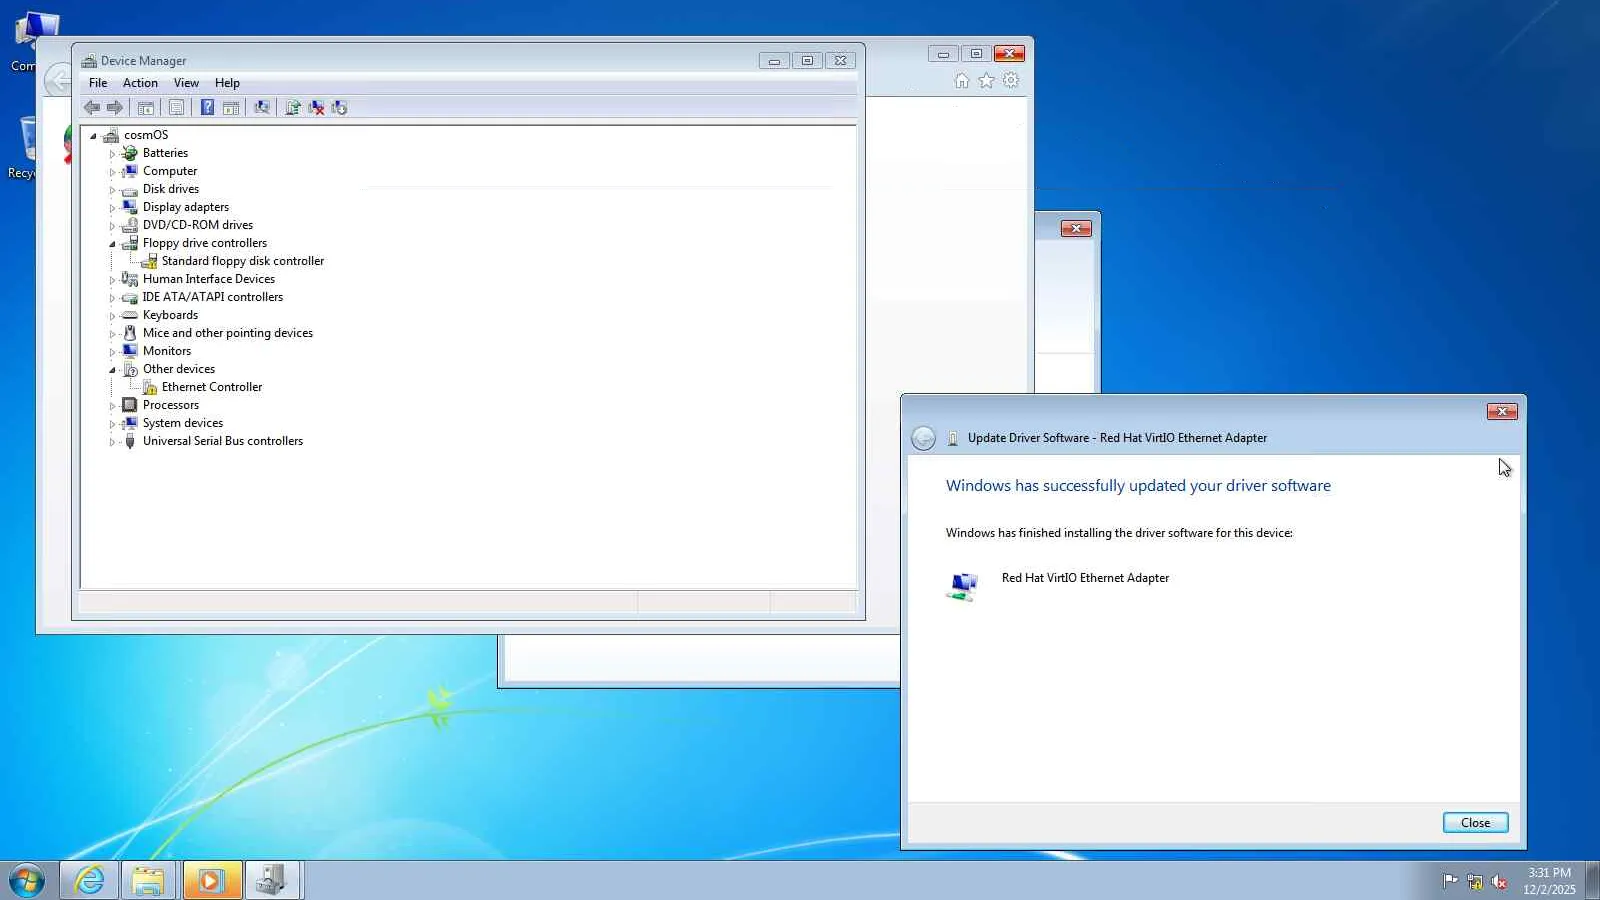This screenshot has height=900, width=1600.
Task: Scan for hardware changes toolbar icon
Action: pos(262,108)
